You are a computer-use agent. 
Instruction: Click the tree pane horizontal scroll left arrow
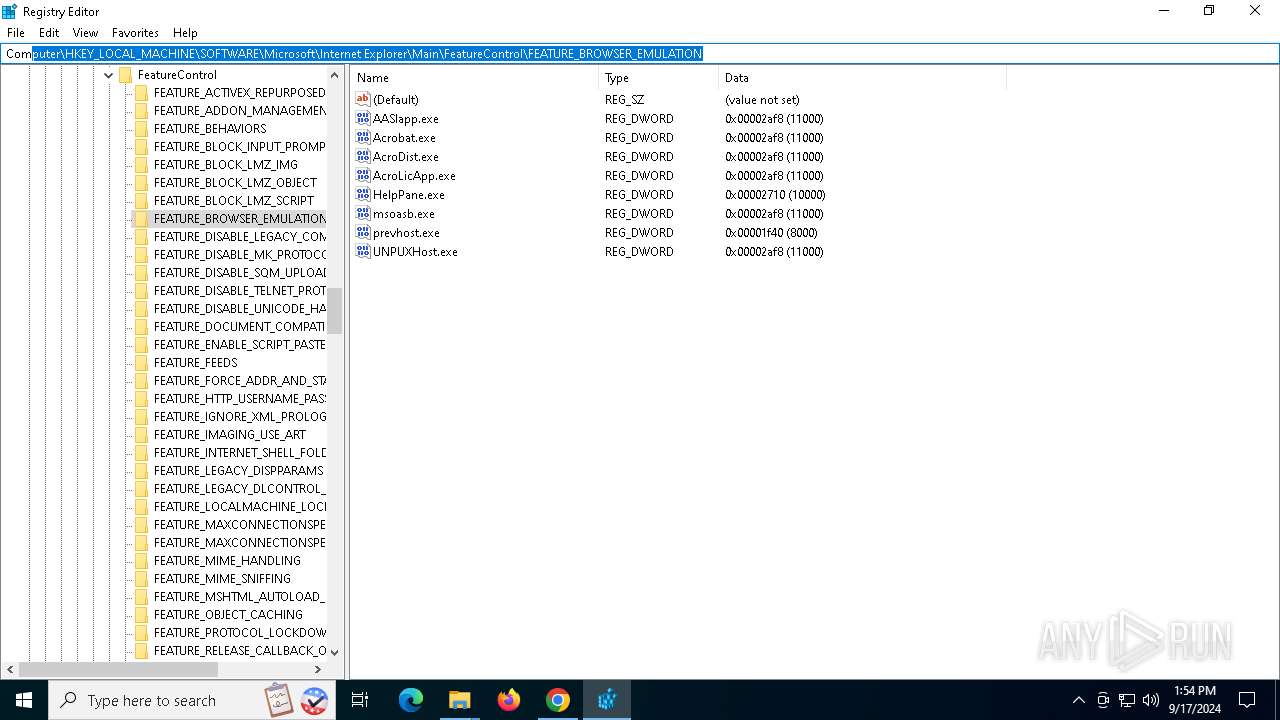[x=10, y=669]
